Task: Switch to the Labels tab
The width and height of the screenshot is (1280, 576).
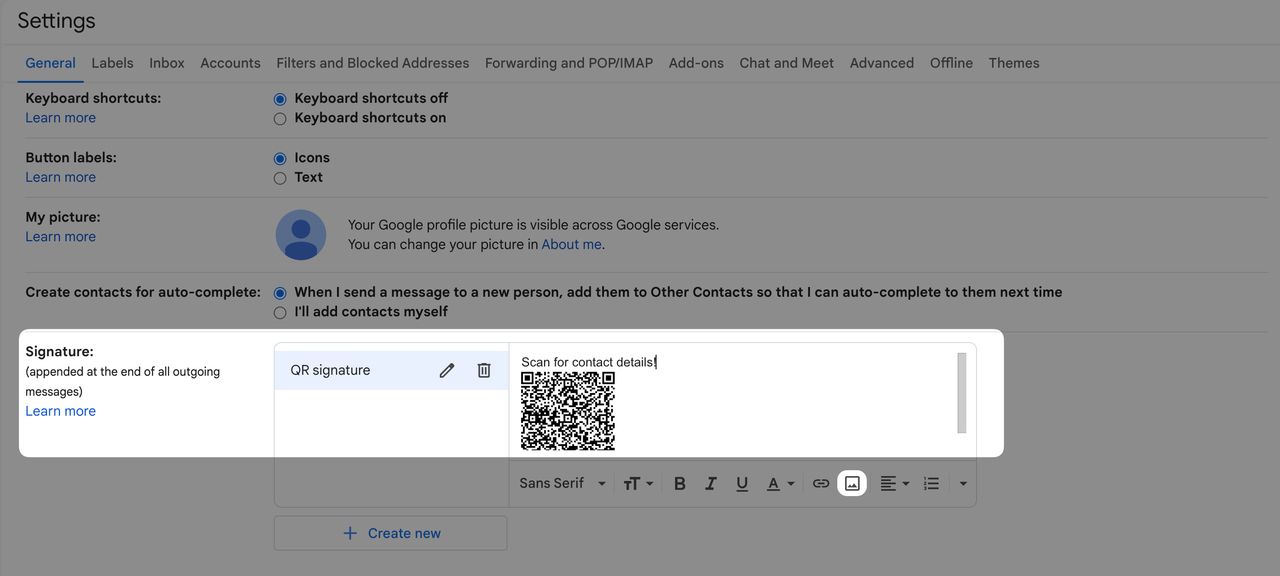Action: coord(112,63)
